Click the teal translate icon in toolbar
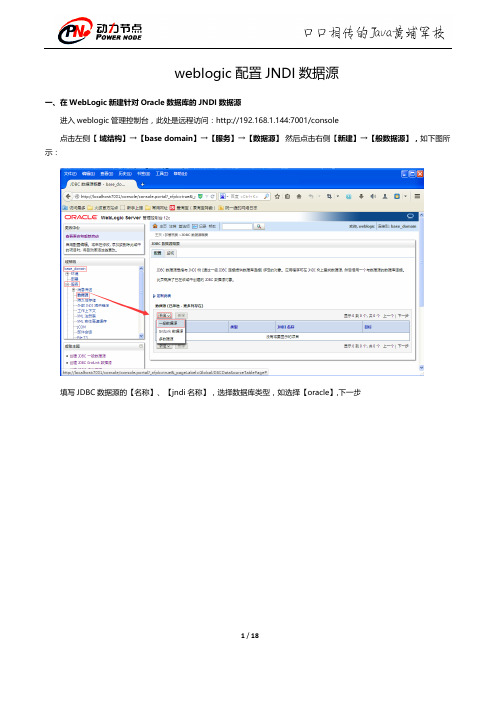496x702 pixels. 349,197
